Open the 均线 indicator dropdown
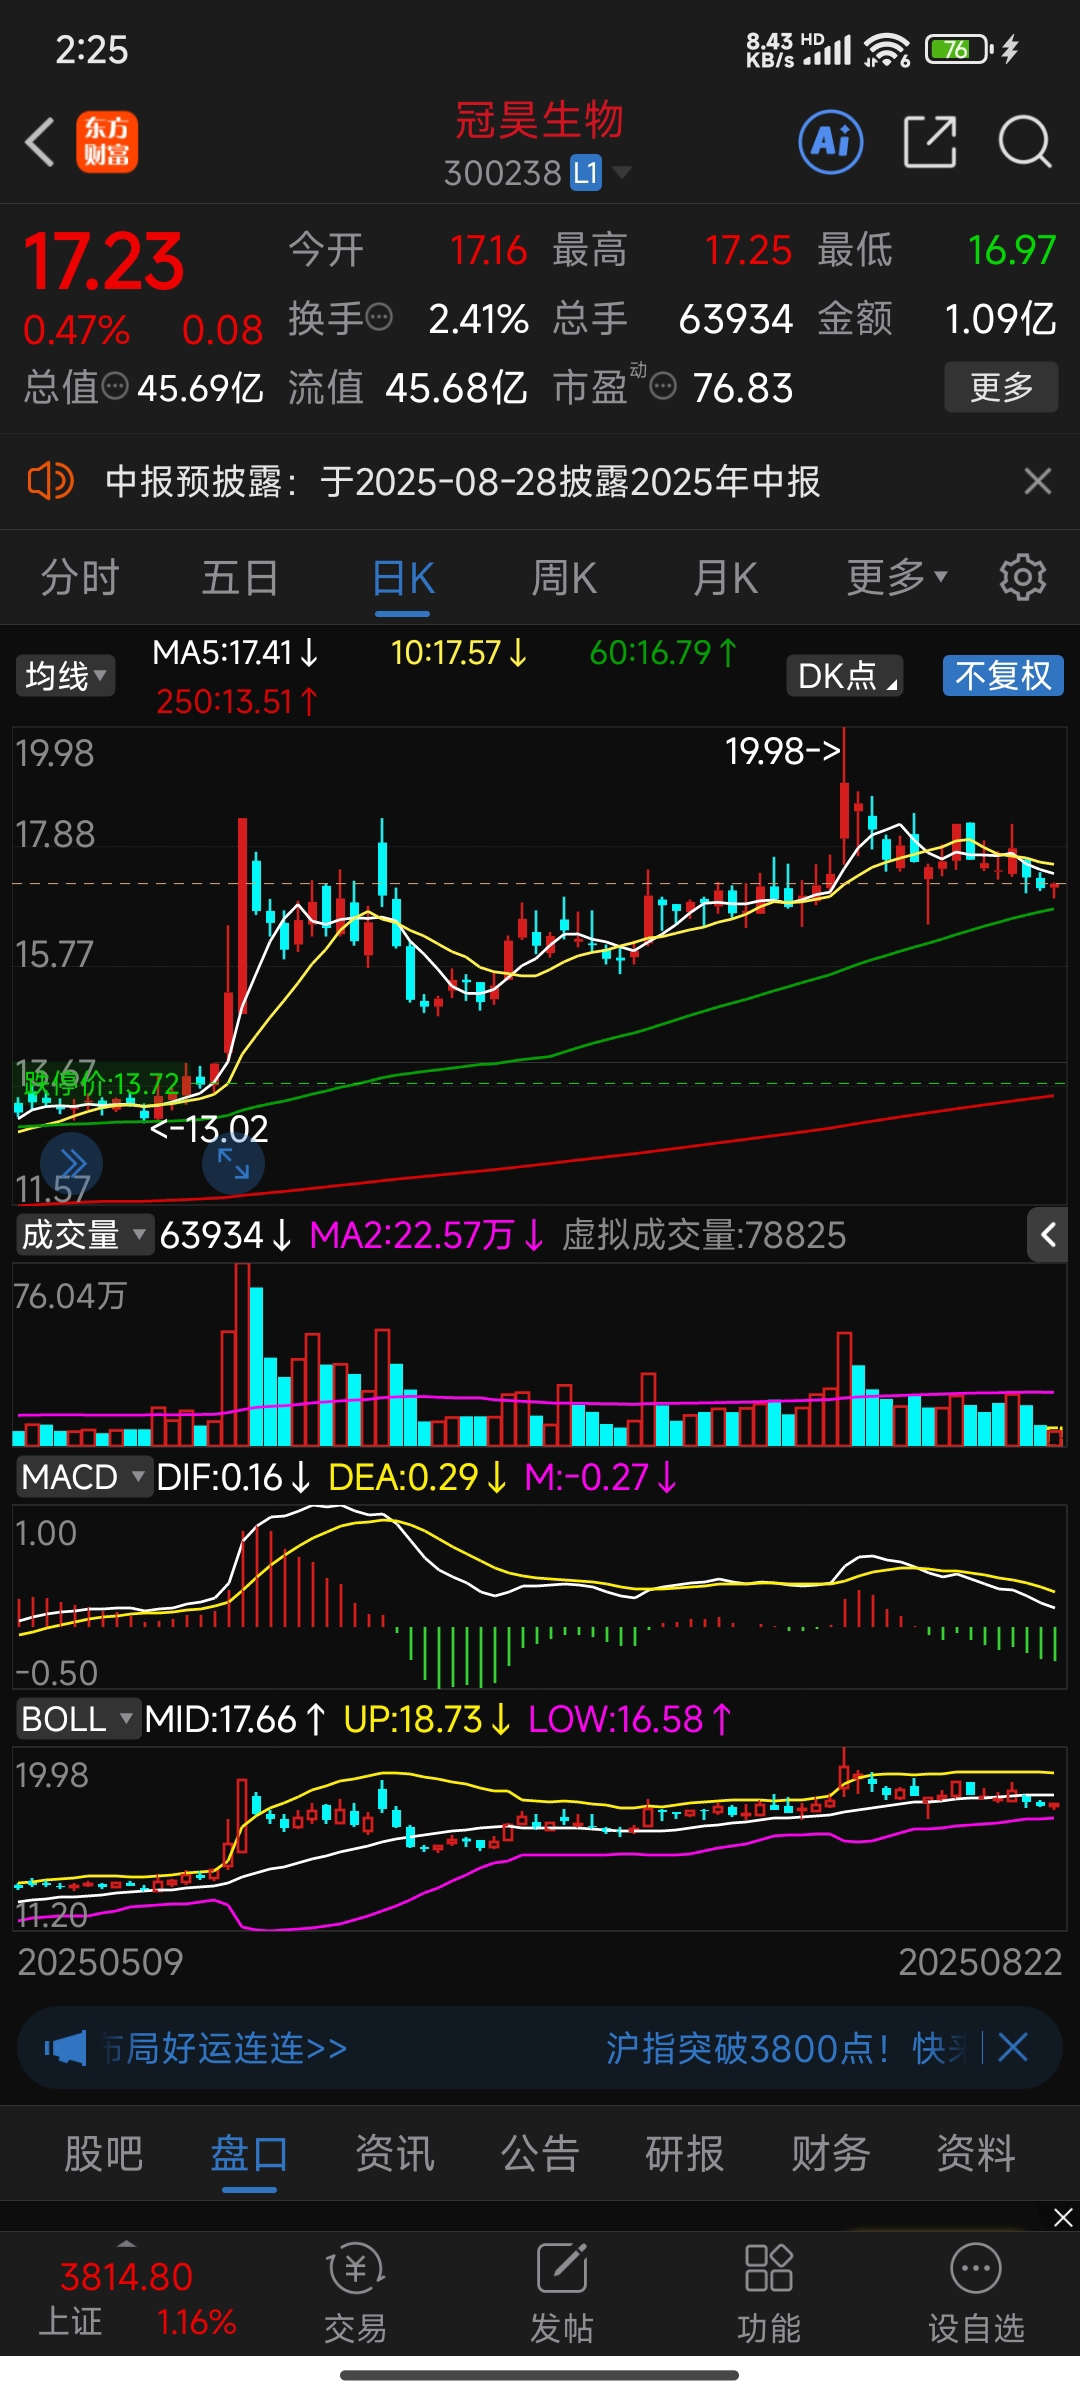This screenshot has width=1080, height=2400. point(65,676)
